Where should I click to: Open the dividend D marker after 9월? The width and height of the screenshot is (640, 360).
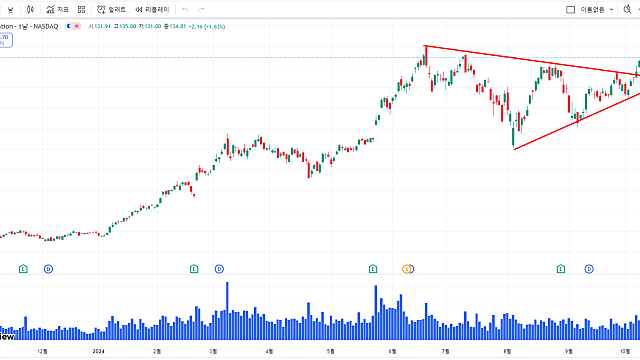[x=589, y=269]
